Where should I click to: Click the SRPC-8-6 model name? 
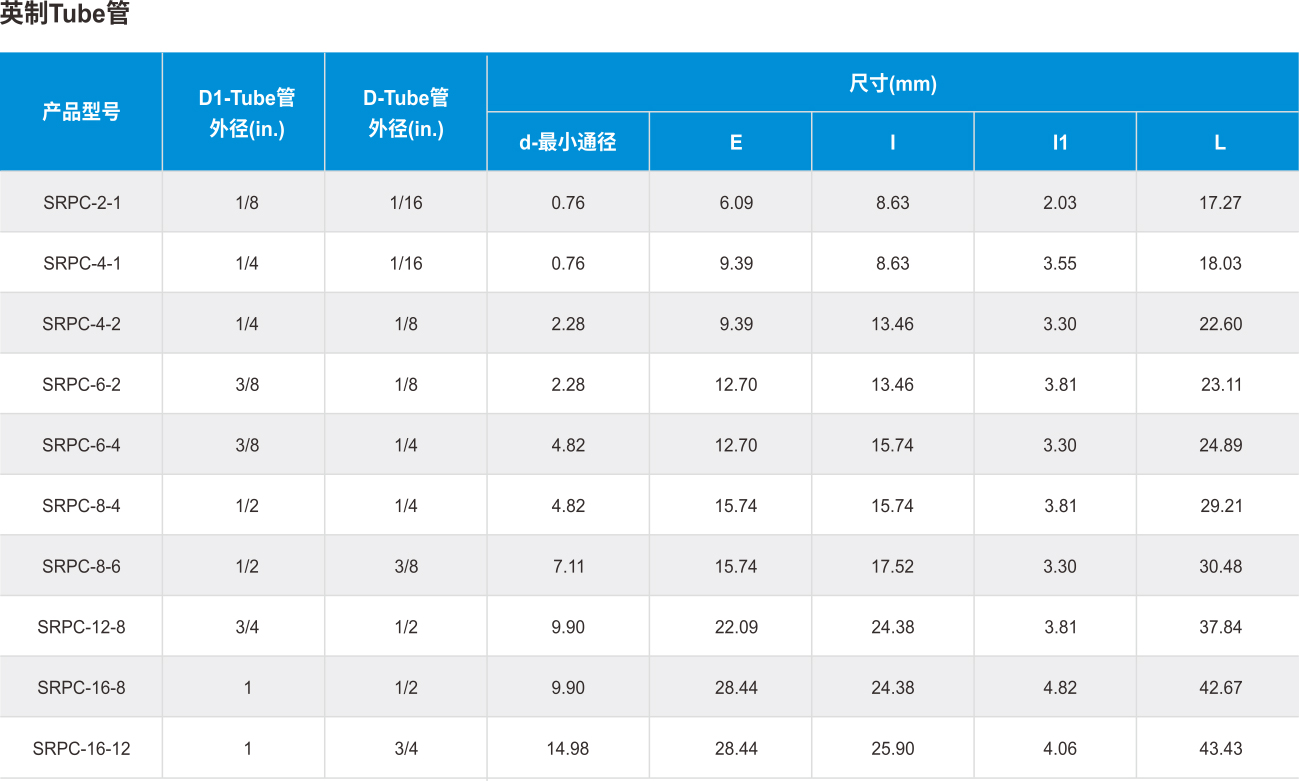pos(82,566)
